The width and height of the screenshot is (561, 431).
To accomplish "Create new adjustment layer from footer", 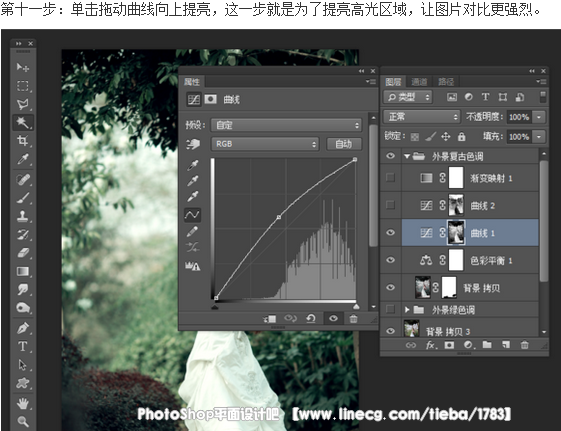I will pyautogui.click(x=468, y=345).
